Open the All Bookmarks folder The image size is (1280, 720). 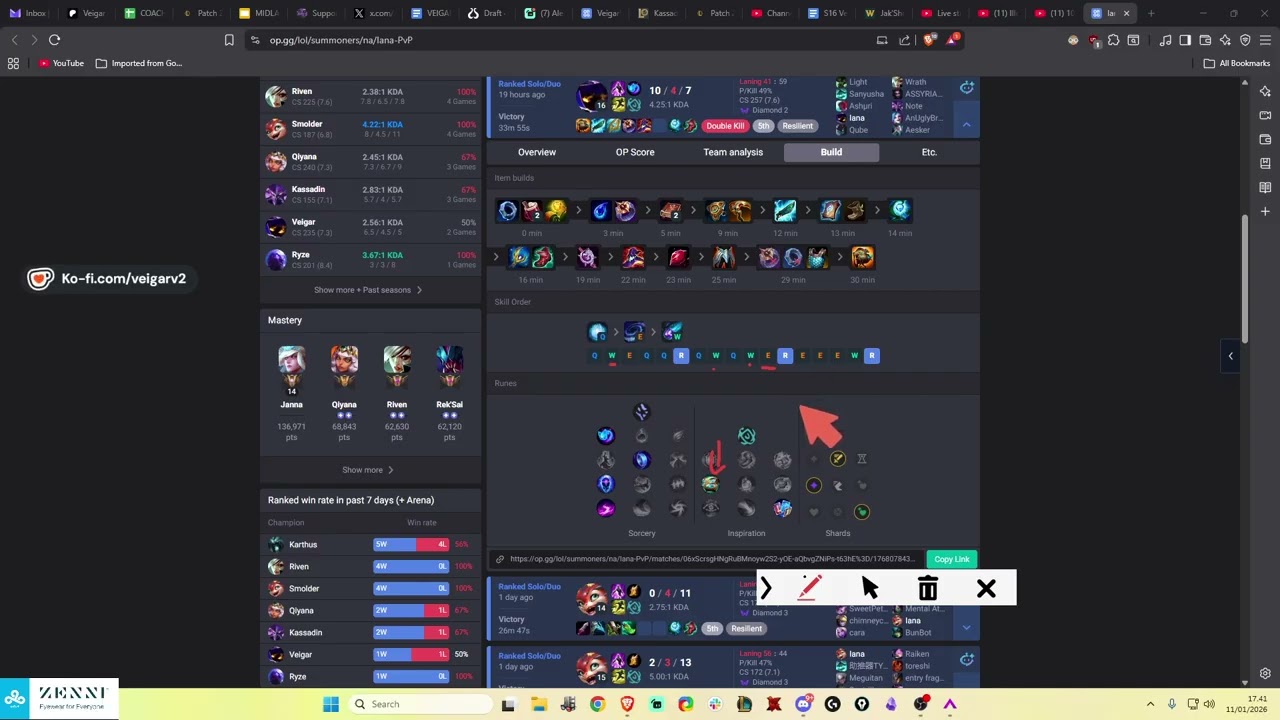[1237, 63]
